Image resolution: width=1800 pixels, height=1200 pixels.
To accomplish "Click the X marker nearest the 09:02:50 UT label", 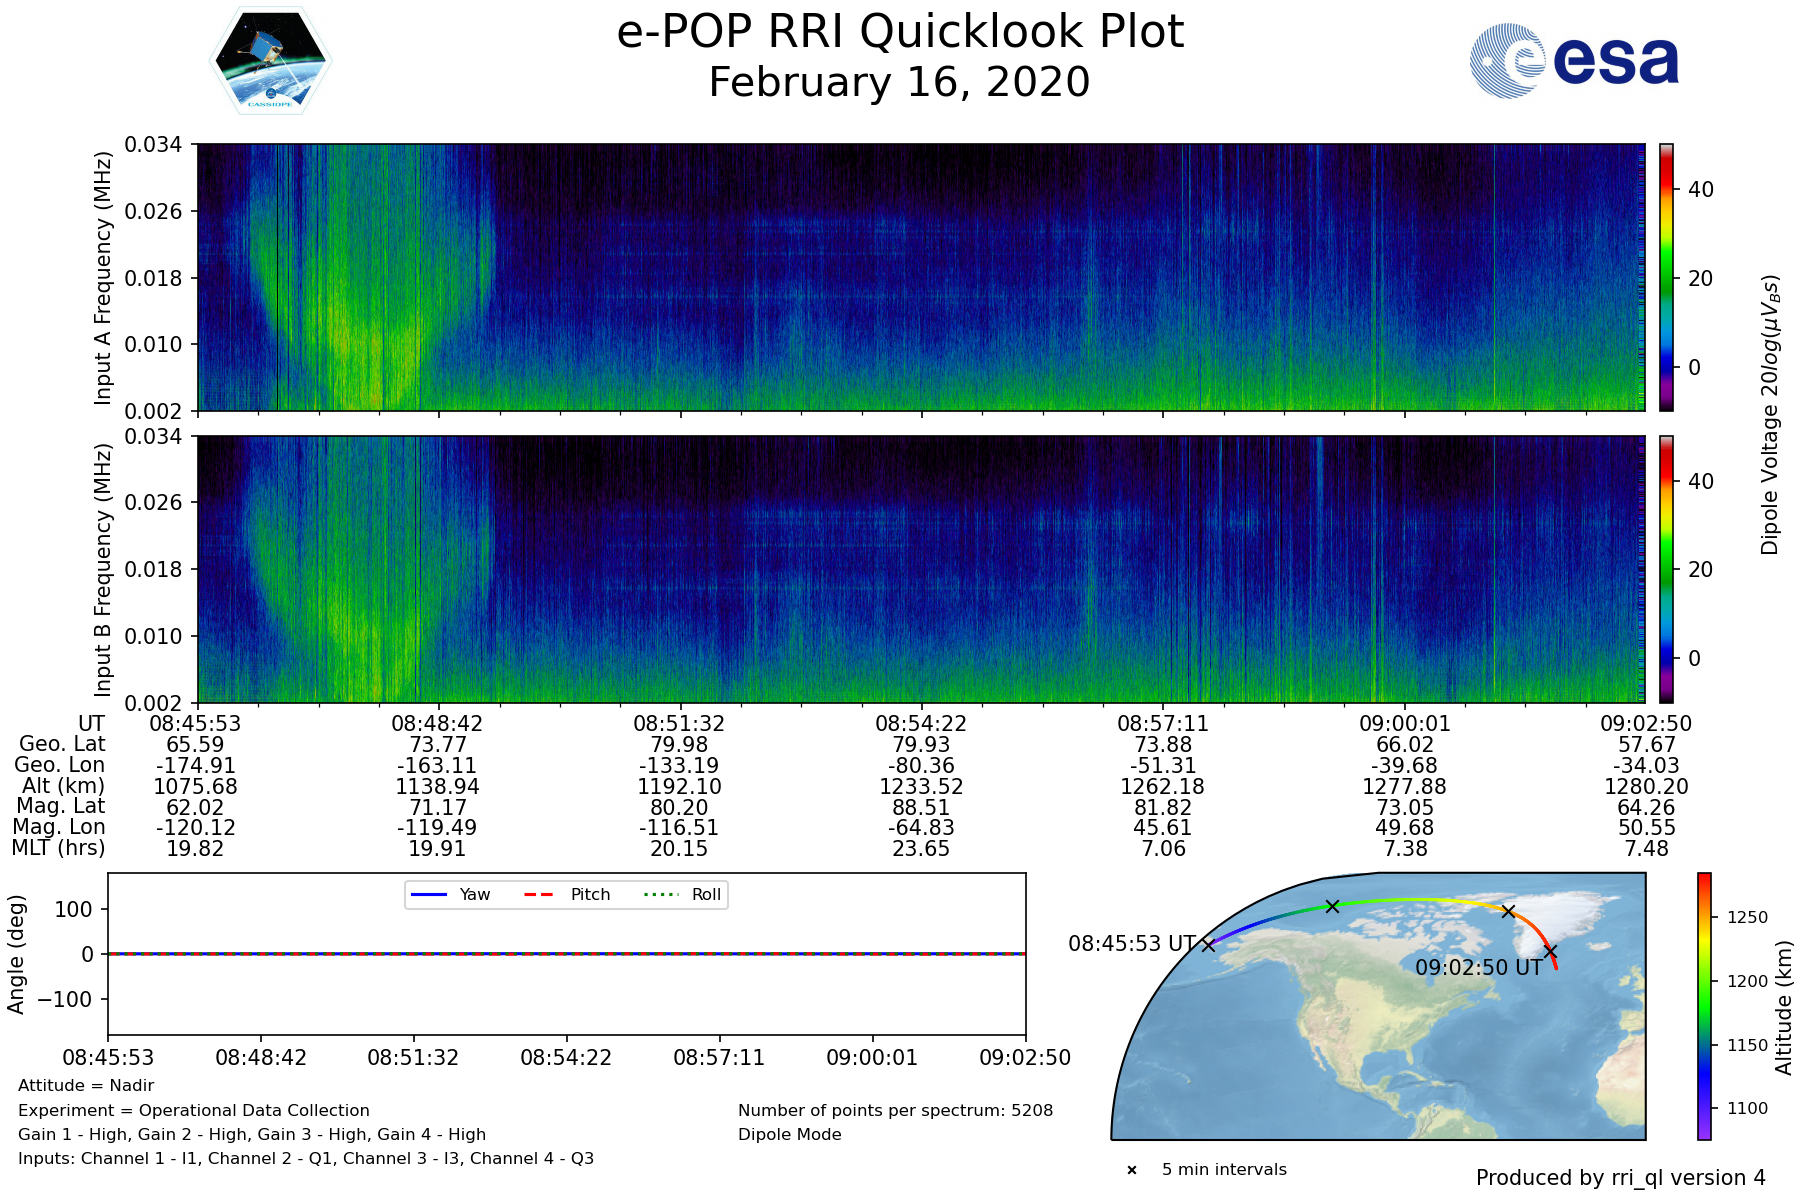I will pyautogui.click(x=1550, y=951).
